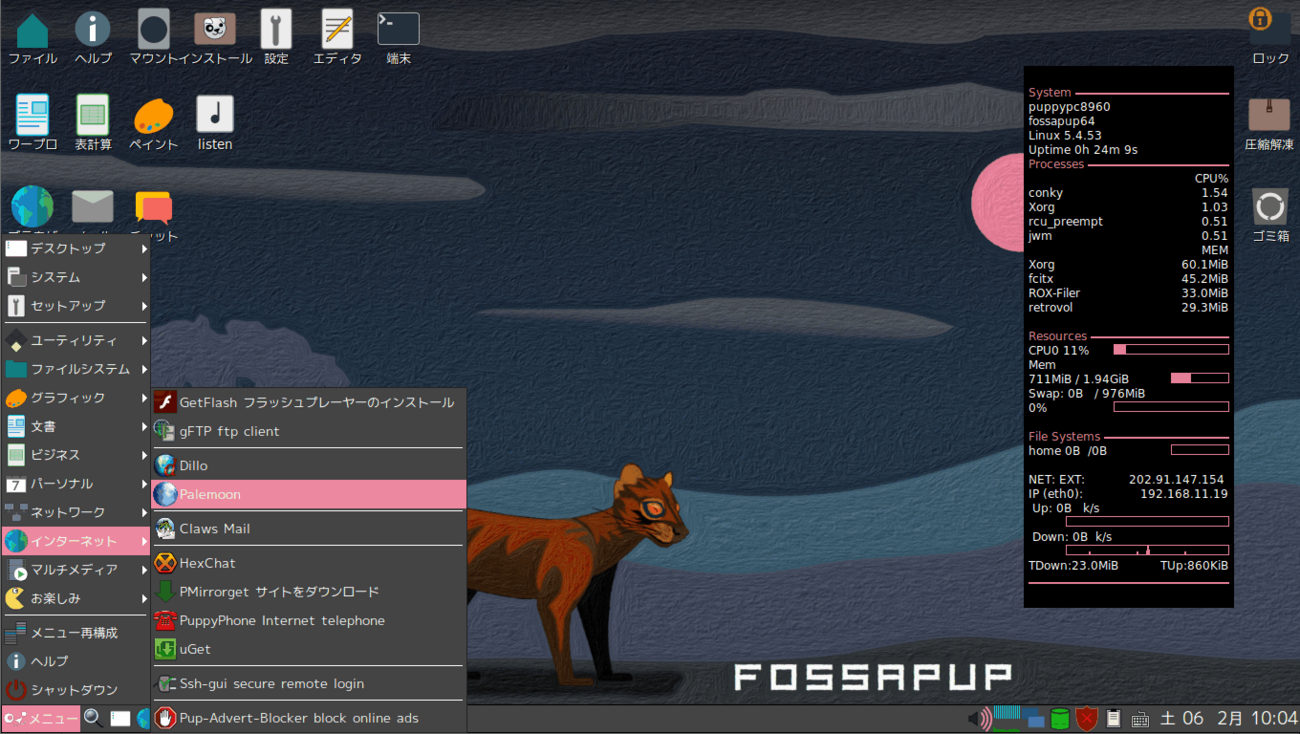
Task: Click the pink メニュー start button
Action: (x=41, y=718)
